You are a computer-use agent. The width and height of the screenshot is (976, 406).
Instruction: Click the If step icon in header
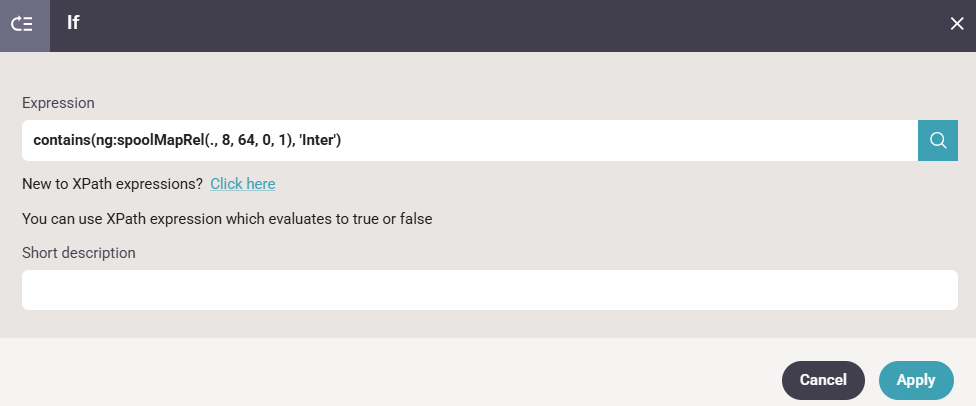[22, 25]
